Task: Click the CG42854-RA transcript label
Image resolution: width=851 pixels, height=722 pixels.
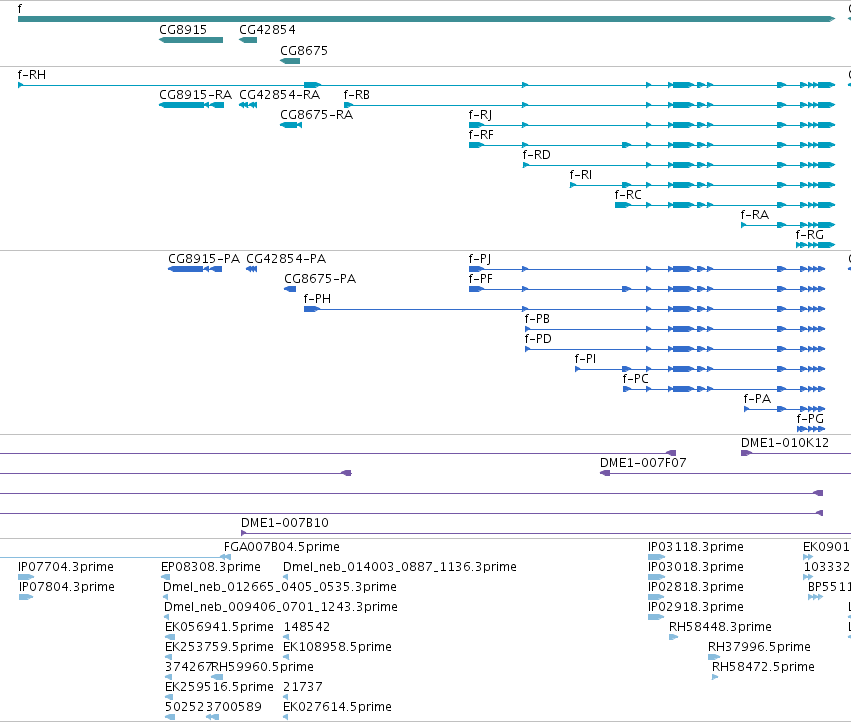Action: tap(280, 95)
